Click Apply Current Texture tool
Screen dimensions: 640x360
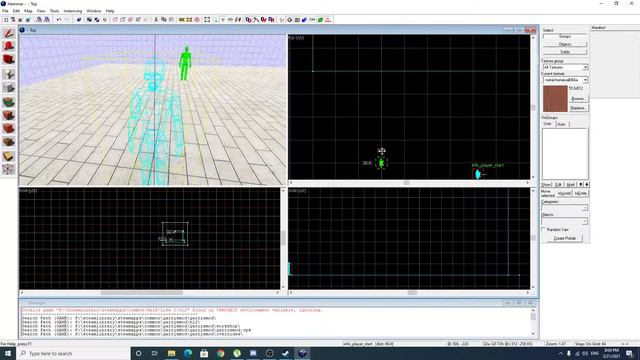9,115
